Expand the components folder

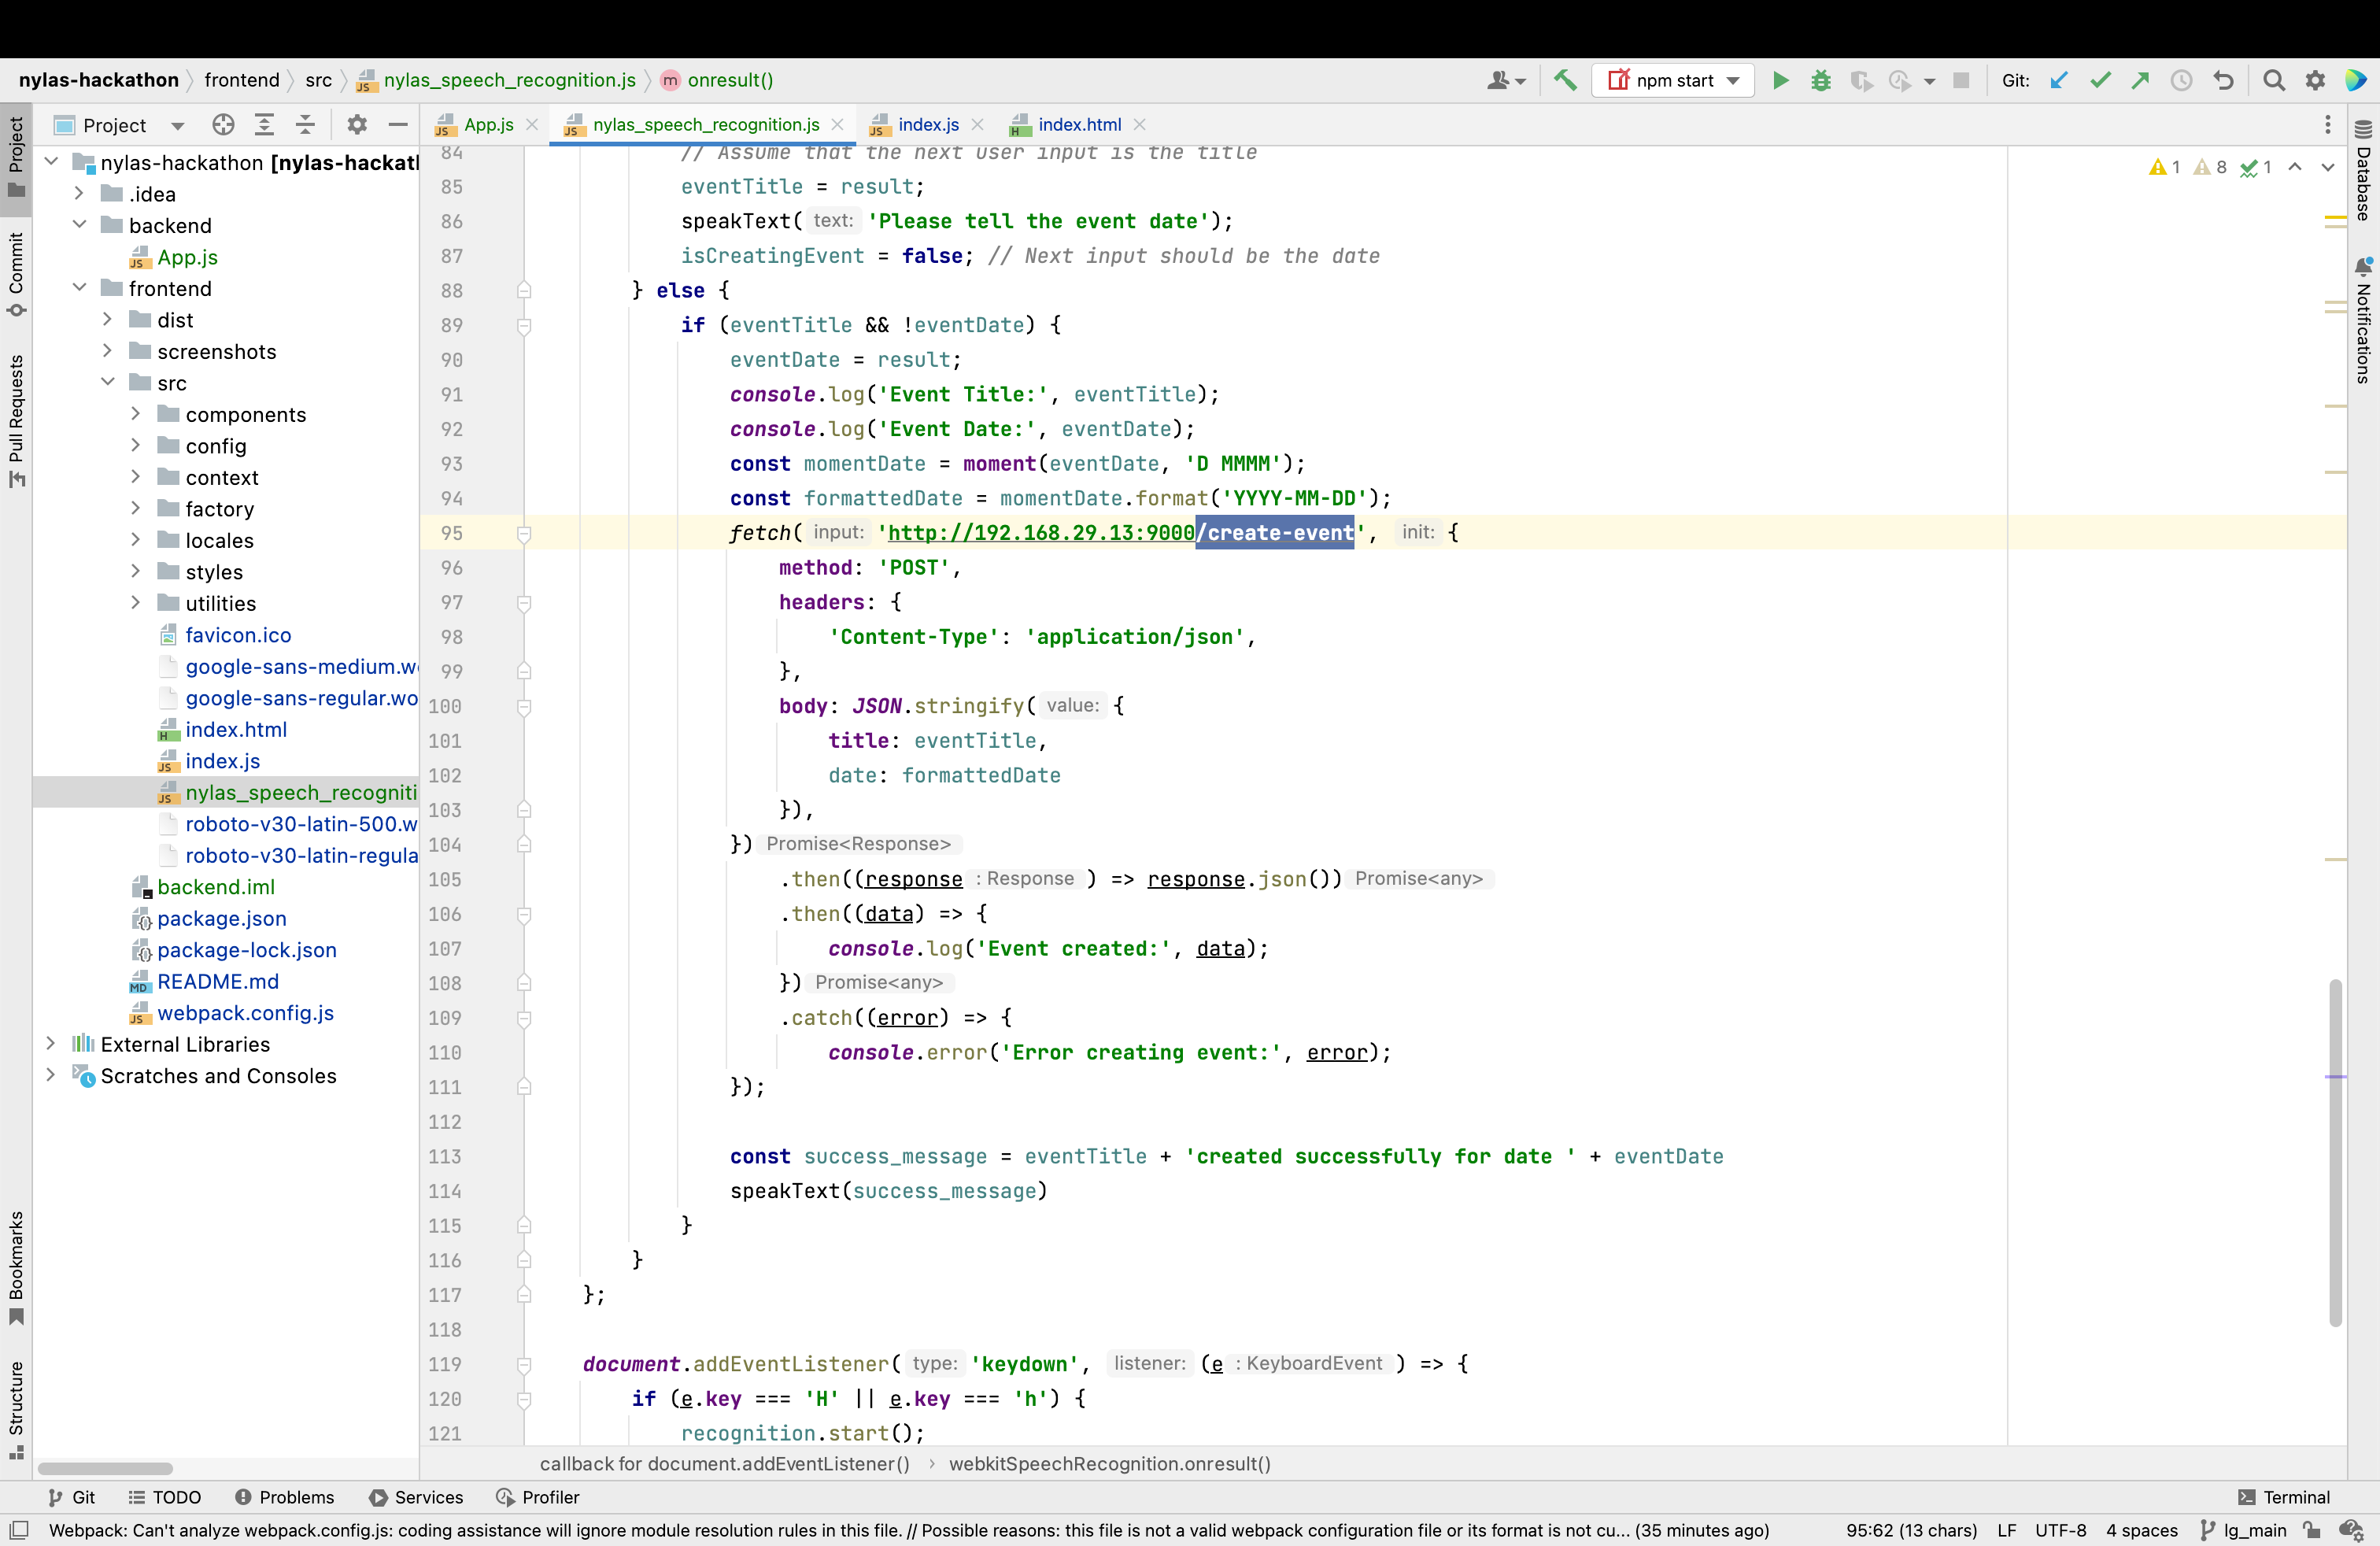[x=136, y=414]
